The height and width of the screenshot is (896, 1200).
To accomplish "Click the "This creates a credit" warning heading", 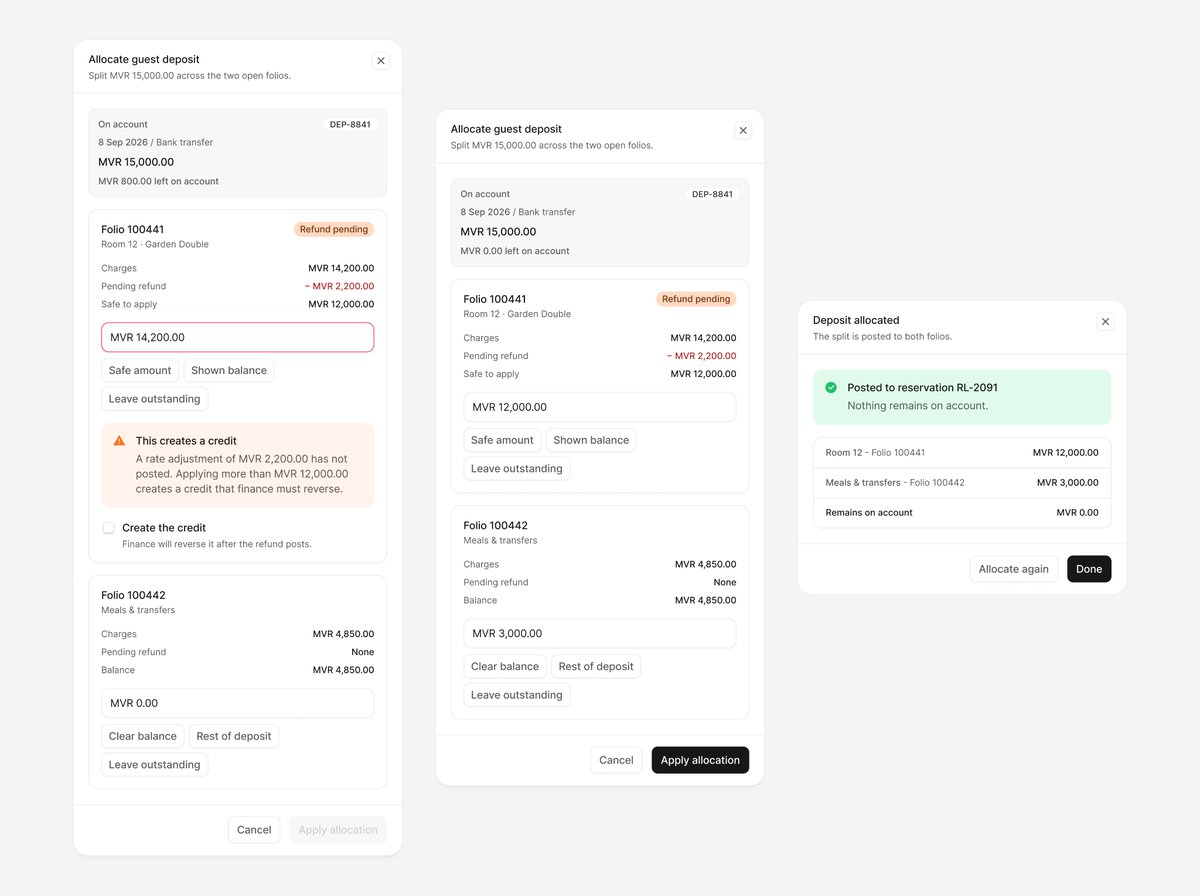I will coord(186,441).
